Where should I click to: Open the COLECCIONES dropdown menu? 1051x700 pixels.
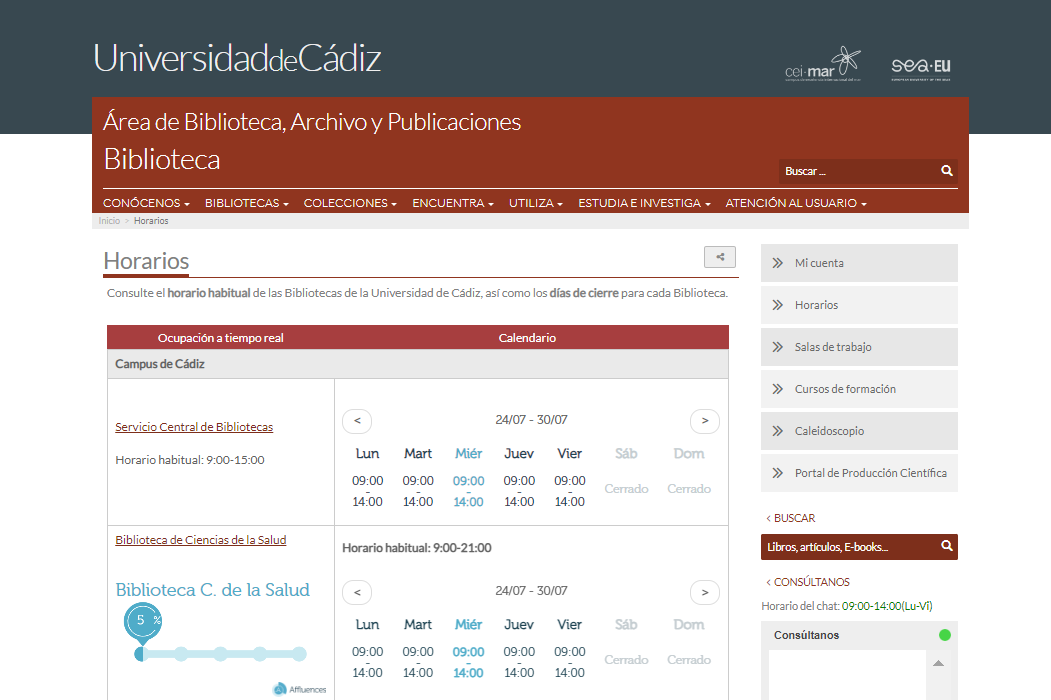tap(350, 203)
